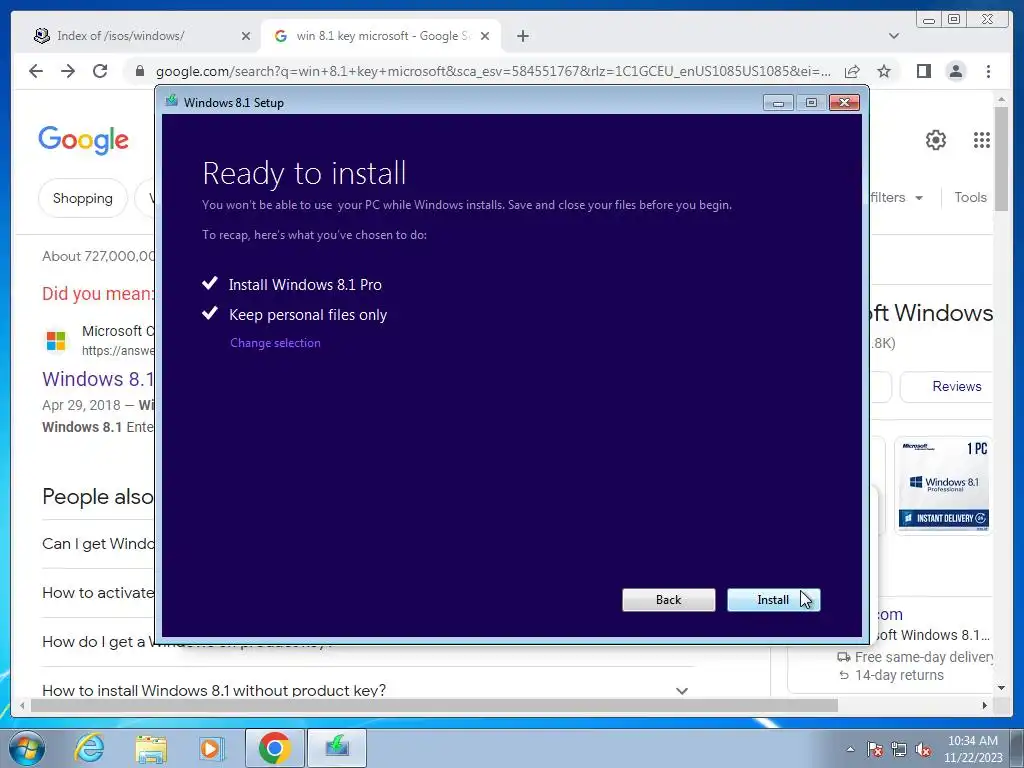Open a new Chrome tab

522,36
